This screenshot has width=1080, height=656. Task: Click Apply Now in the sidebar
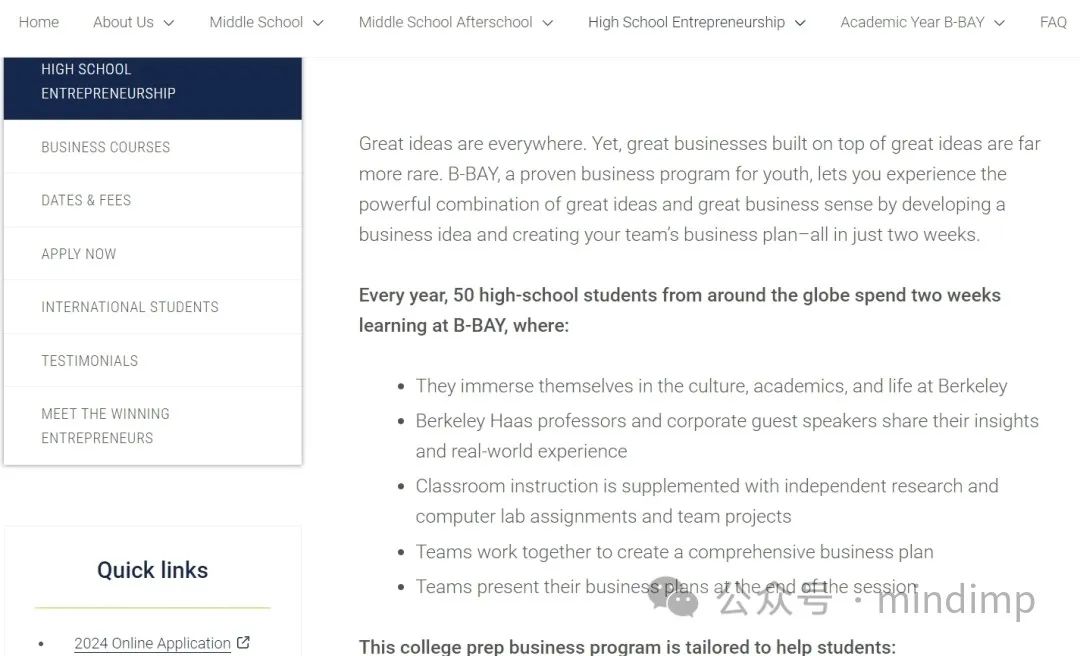tap(153, 254)
